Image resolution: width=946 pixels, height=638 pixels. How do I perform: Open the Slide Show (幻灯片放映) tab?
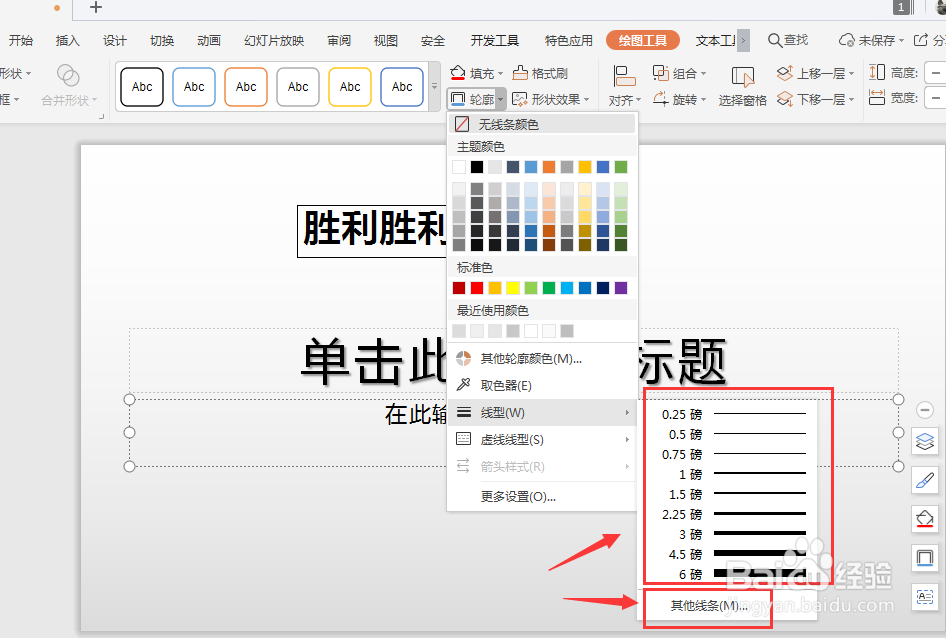click(x=274, y=40)
